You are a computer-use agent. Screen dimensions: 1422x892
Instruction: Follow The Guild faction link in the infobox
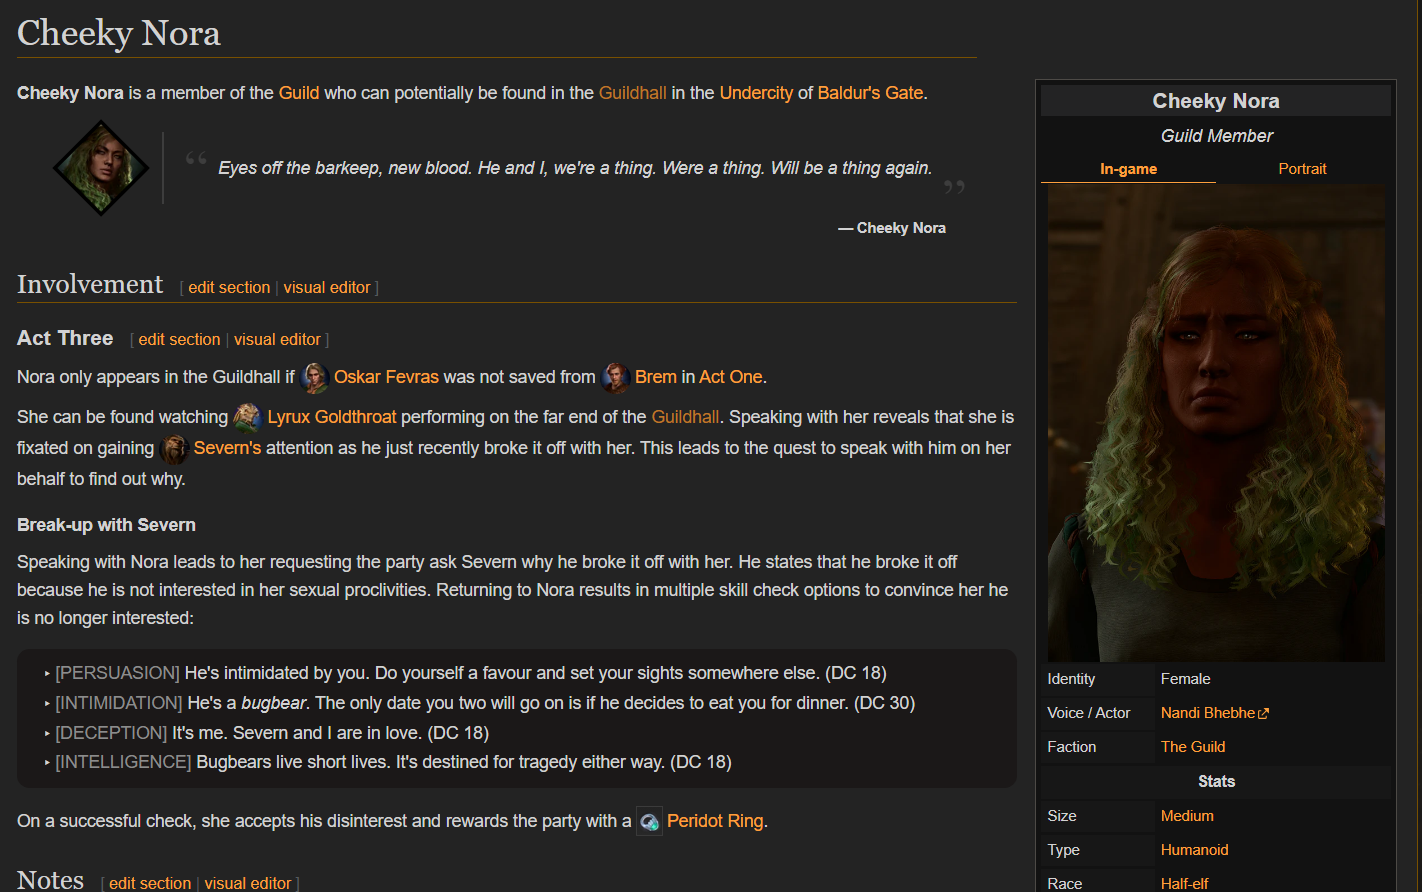(x=1193, y=747)
